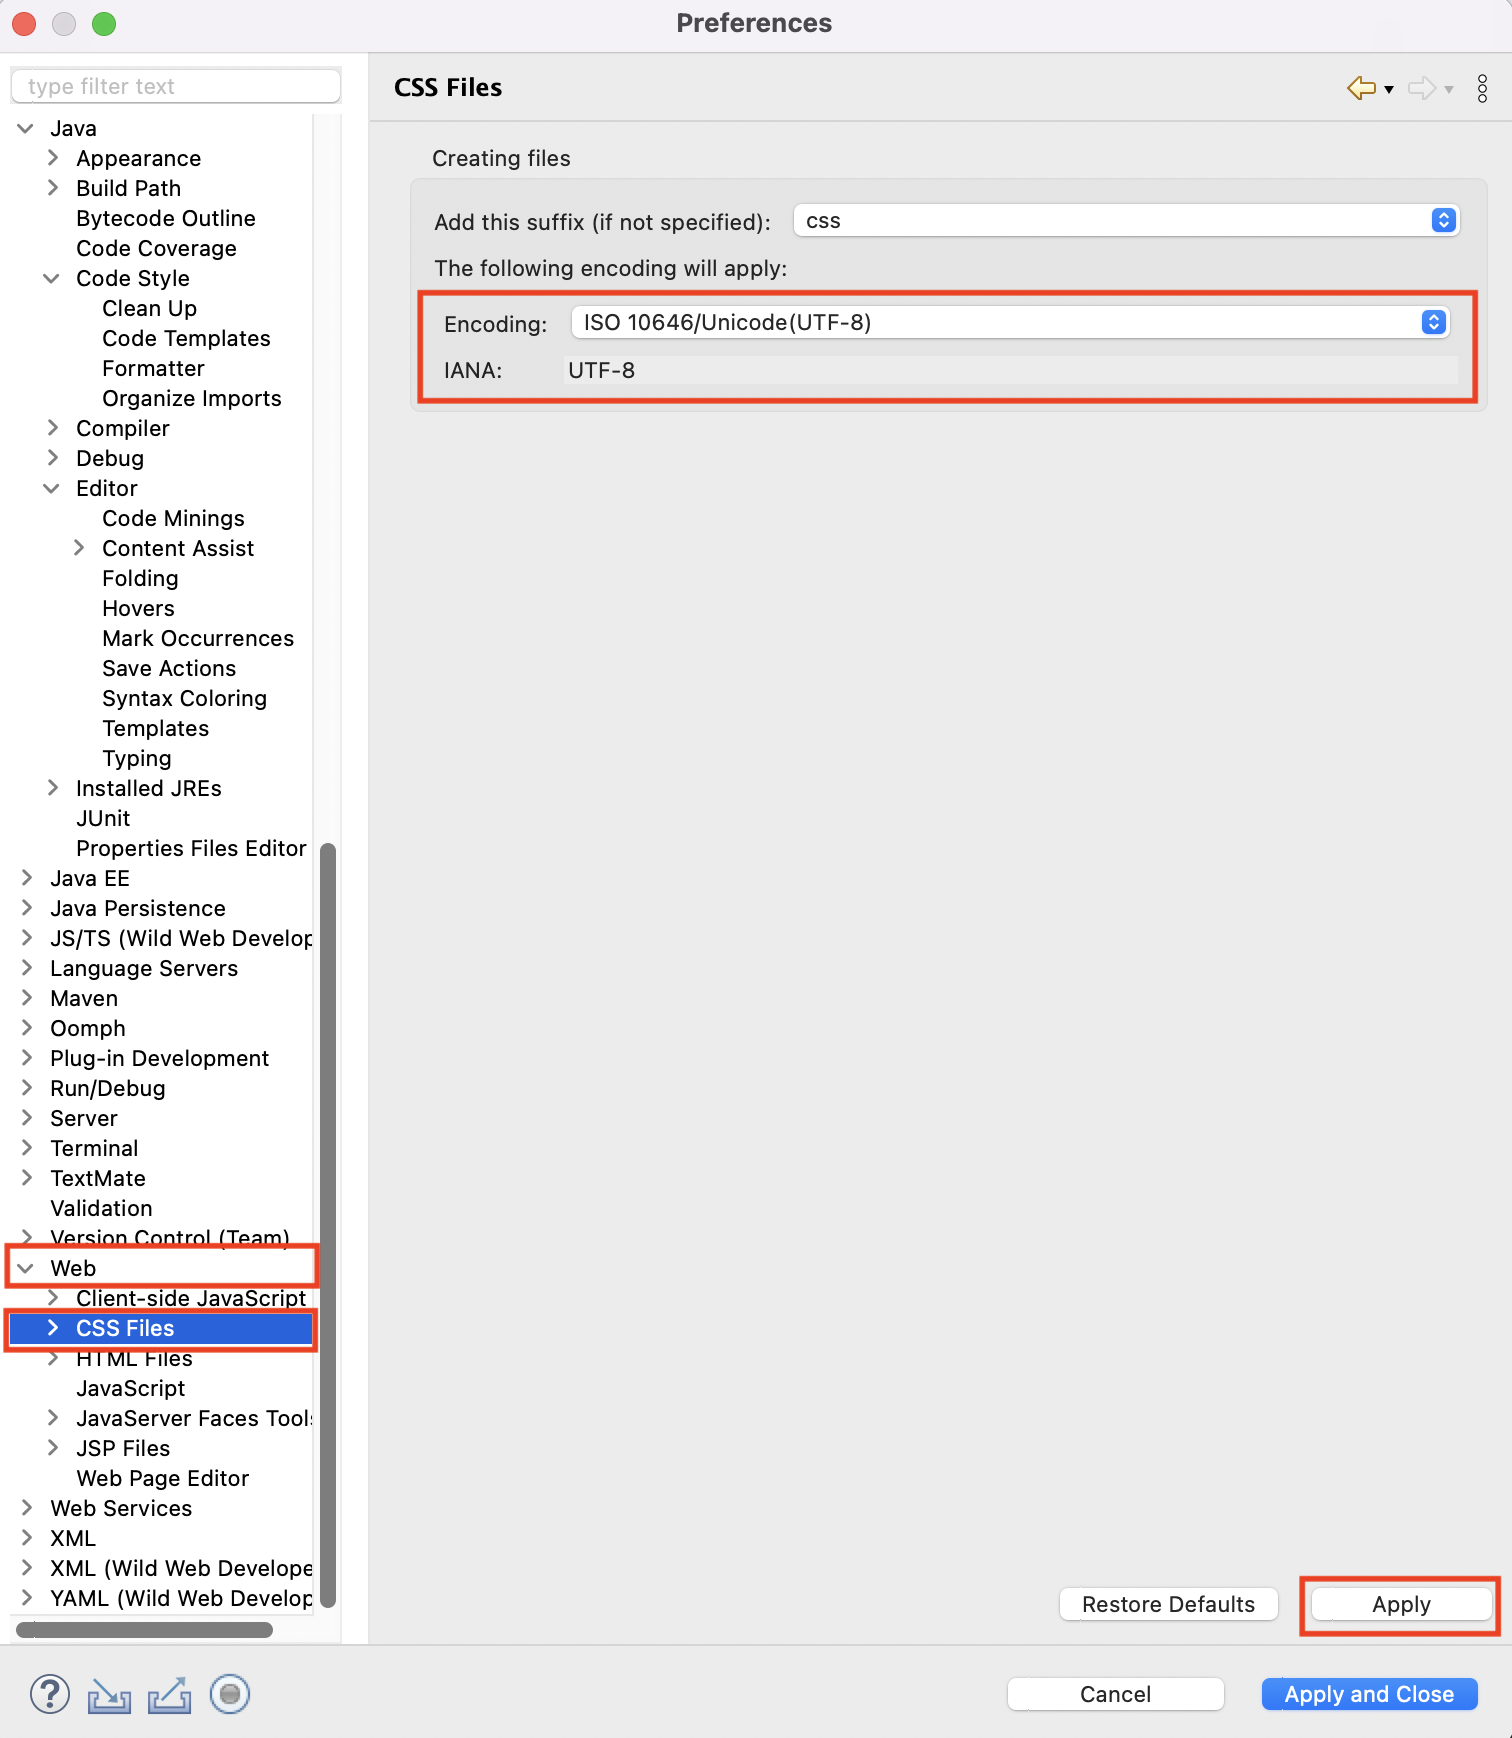
Task: Select the JUnit page
Action: tap(103, 818)
